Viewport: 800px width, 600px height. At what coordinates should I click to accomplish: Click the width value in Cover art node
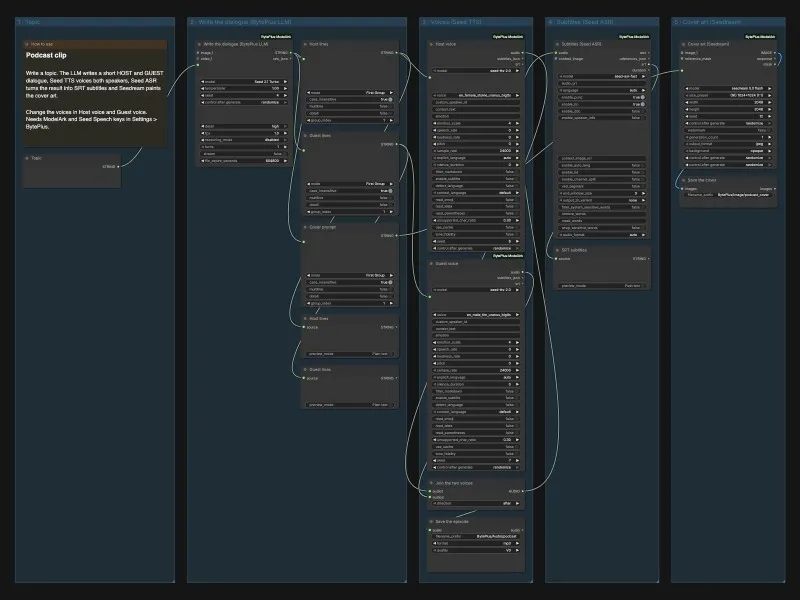(x=759, y=102)
